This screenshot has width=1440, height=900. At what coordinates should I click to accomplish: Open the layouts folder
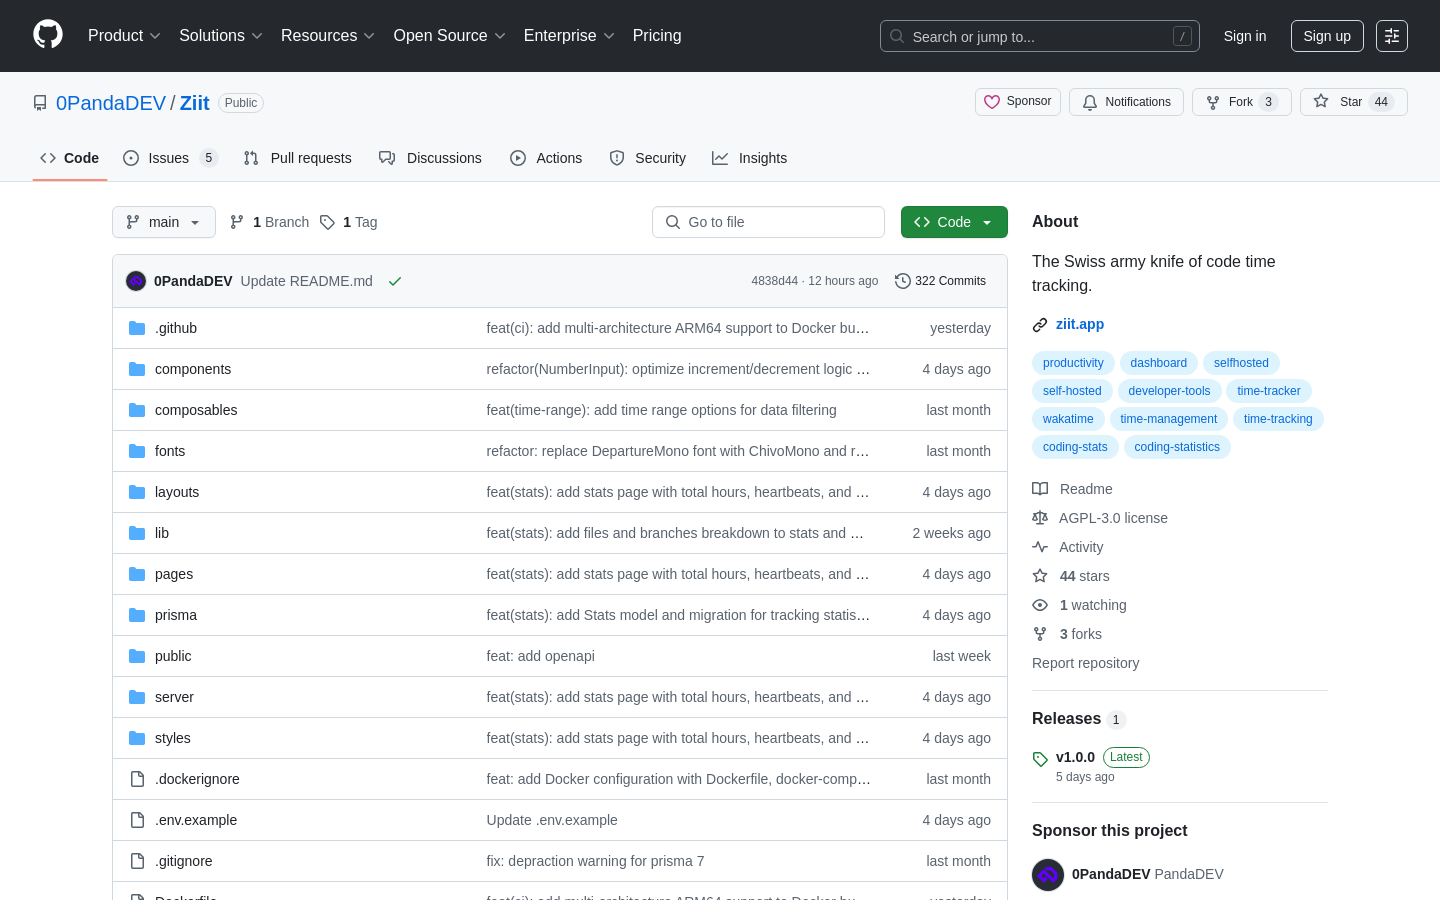click(177, 492)
